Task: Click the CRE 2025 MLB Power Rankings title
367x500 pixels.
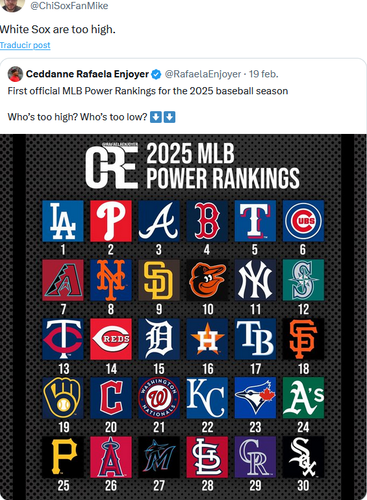Action: click(x=192, y=166)
